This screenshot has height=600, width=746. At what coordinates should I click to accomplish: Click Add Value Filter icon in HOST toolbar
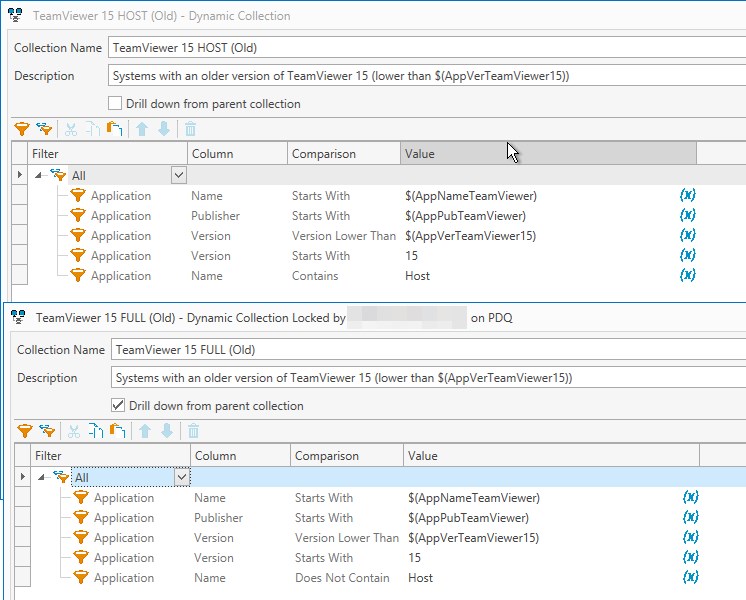tap(22, 129)
